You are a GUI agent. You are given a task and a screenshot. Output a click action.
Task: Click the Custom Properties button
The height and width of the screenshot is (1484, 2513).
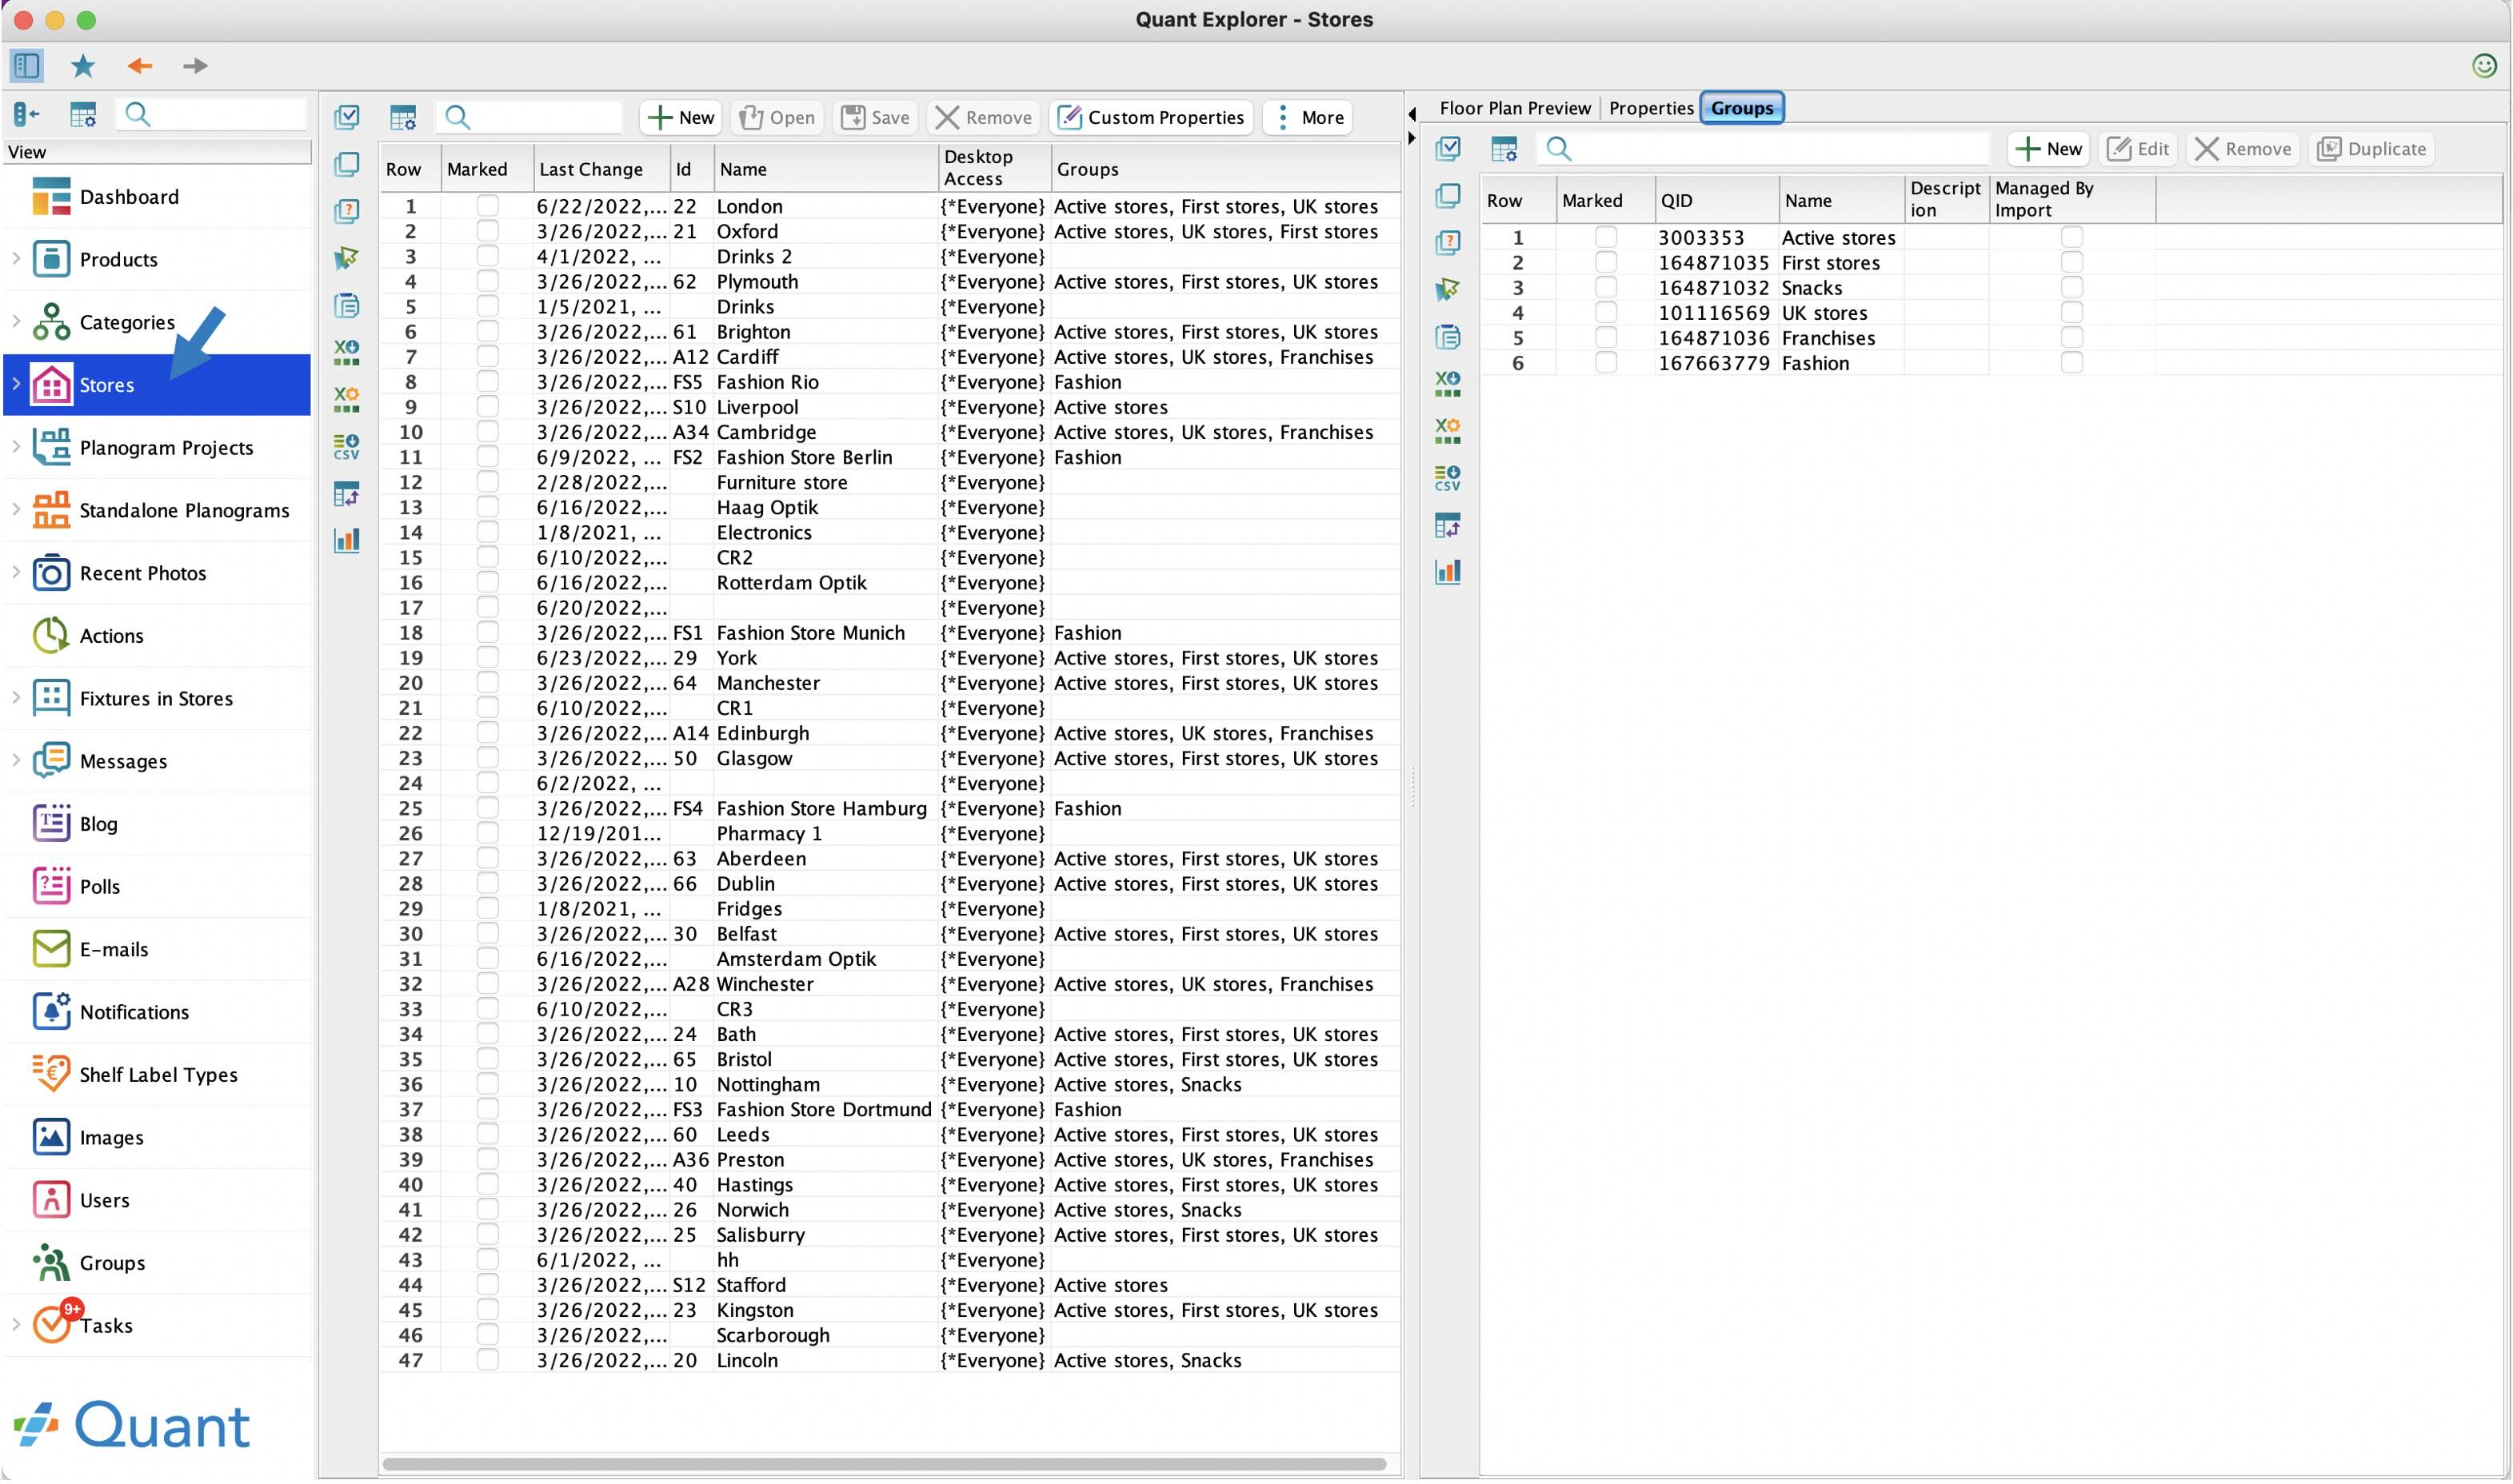(x=1151, y=117)
